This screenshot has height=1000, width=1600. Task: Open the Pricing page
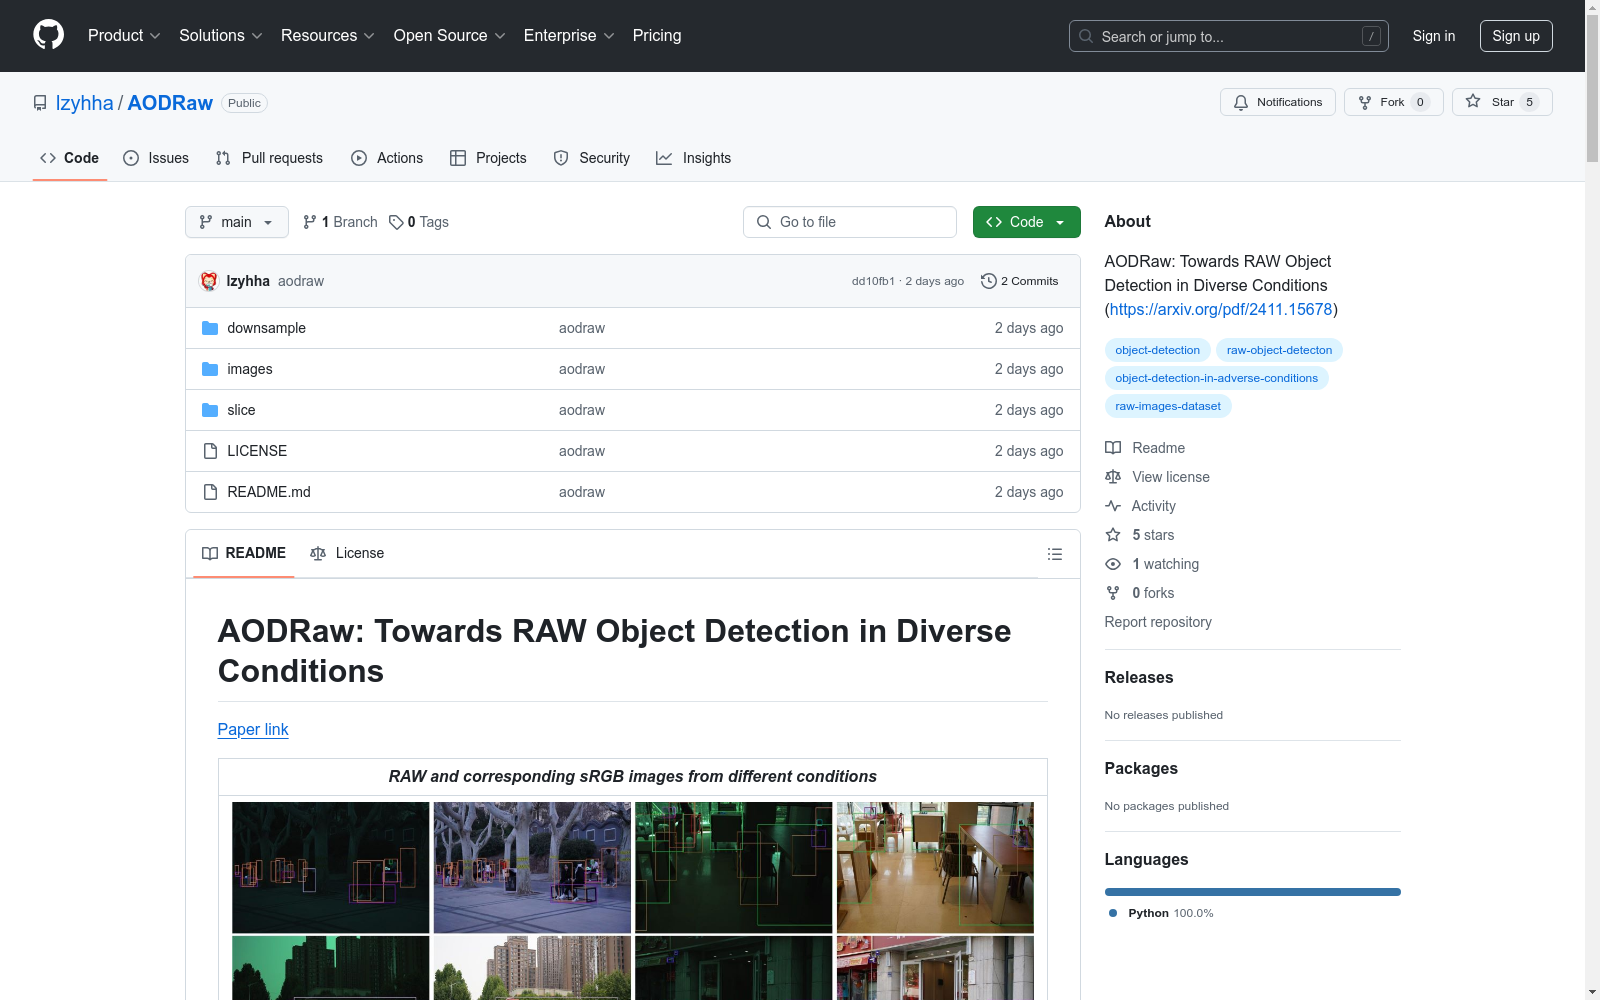657,35
